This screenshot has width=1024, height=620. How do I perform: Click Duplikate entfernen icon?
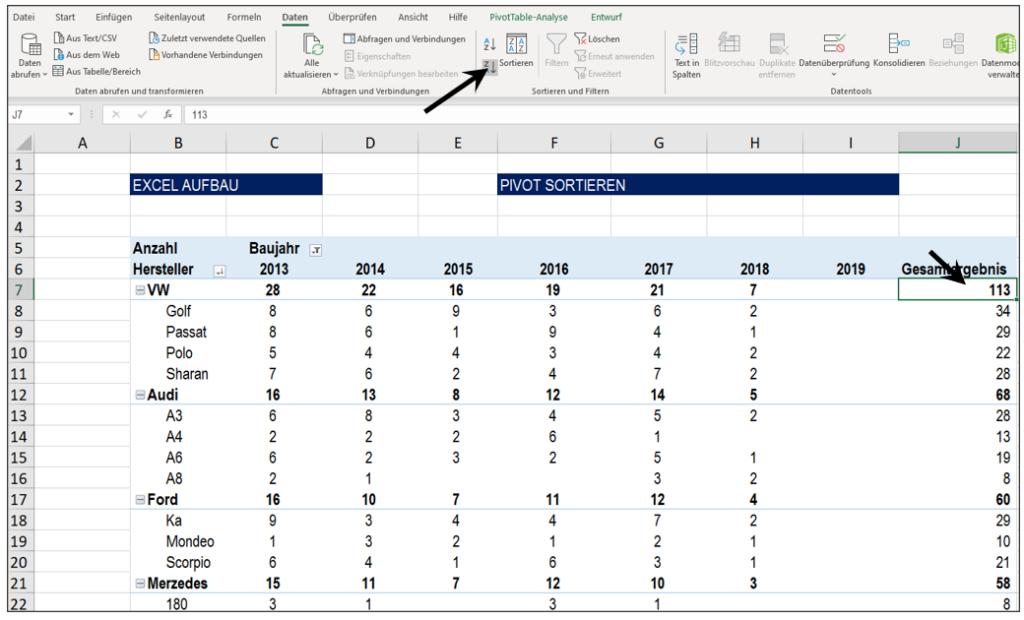point(777,44)
